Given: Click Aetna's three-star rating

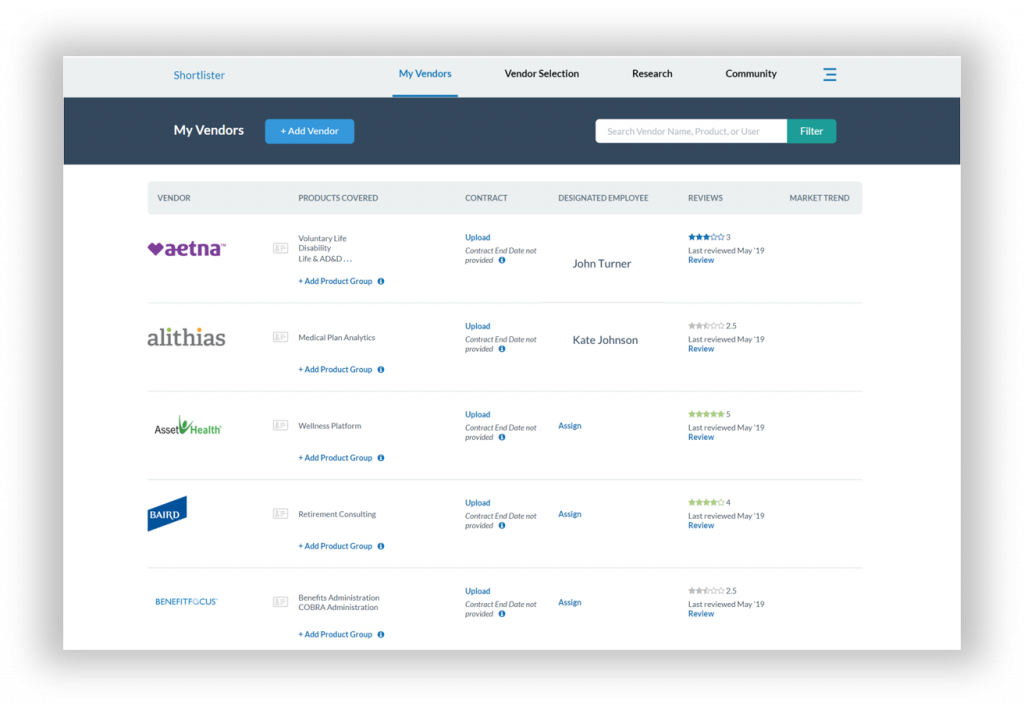Looking at the screenshot, I should (705, 237).
